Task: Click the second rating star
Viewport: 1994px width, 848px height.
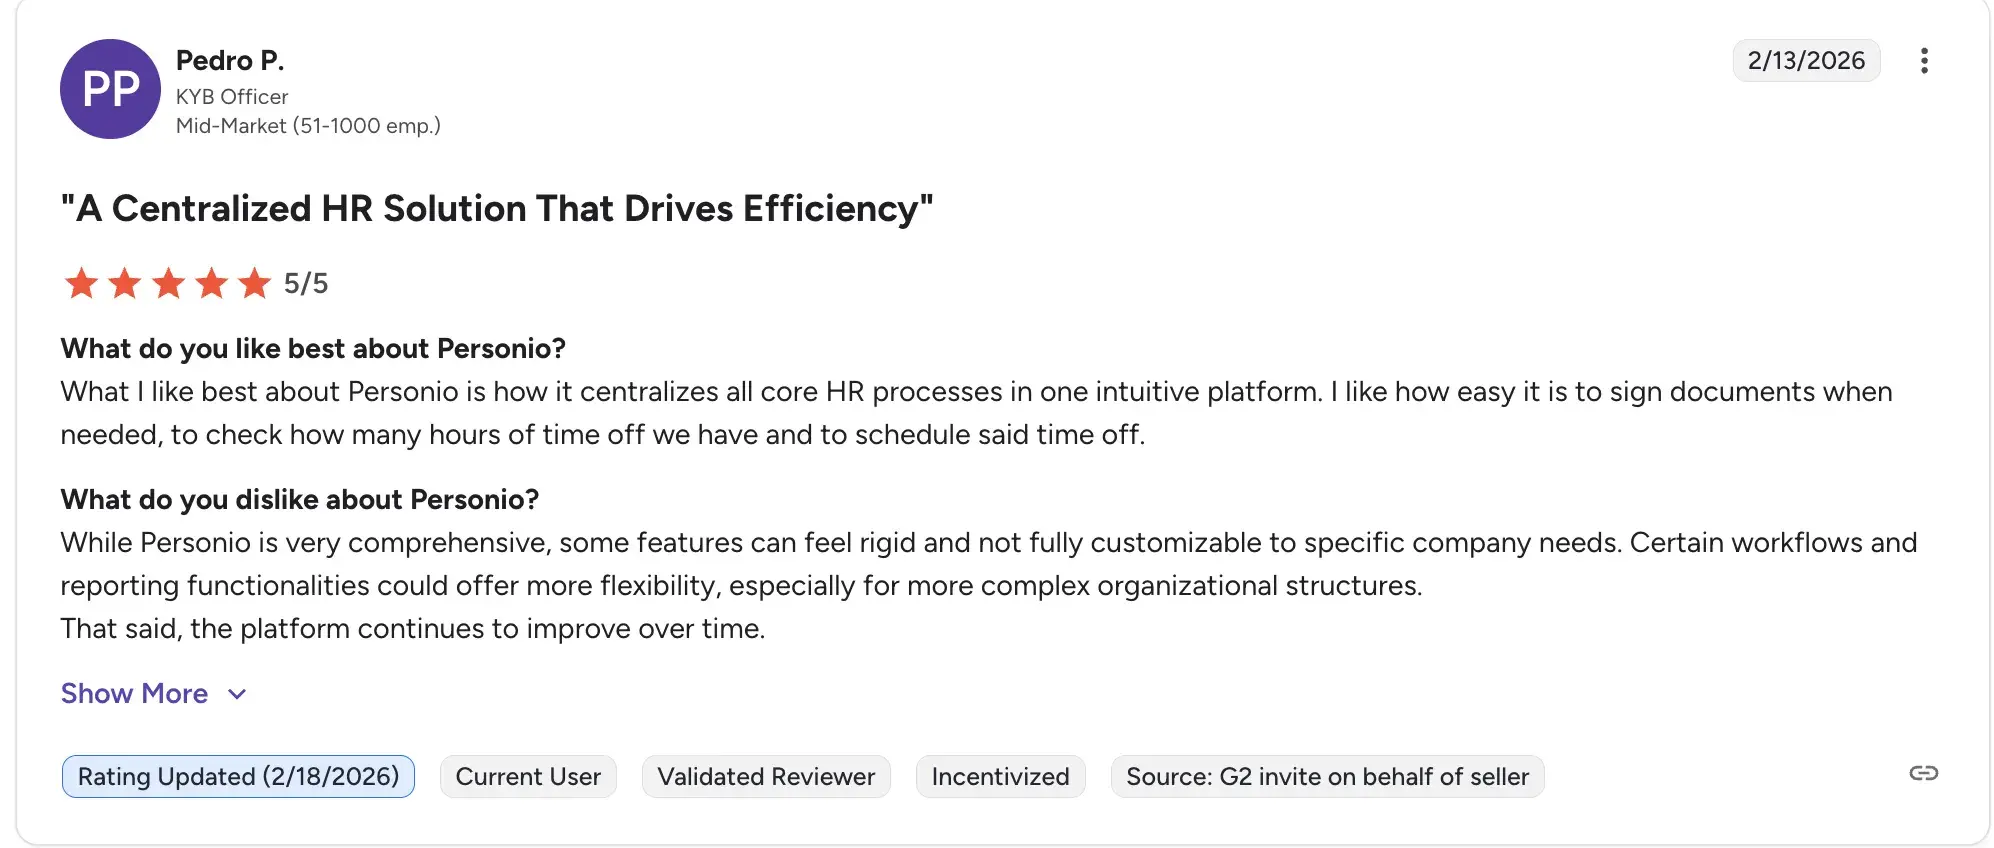Action: coord(125,283)
